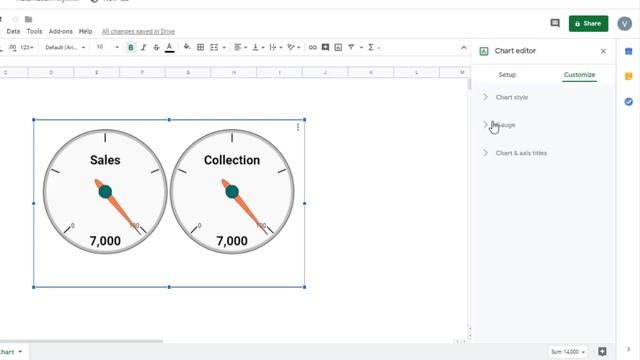This screenshot has width=640, height=360.
Task: Hide the menus with collapse arrow
Action: [x=464, y=48]
